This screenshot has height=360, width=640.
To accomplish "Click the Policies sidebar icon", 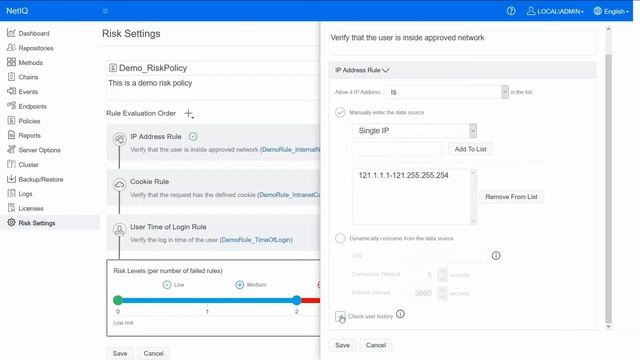I will [x=11, y=121].
